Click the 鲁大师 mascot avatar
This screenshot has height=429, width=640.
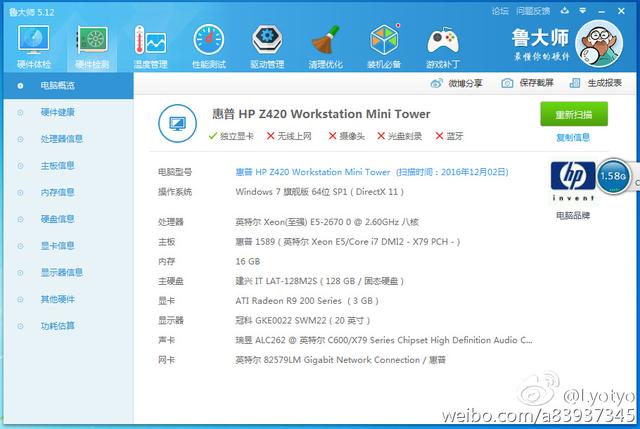click(x=599, y=44)
